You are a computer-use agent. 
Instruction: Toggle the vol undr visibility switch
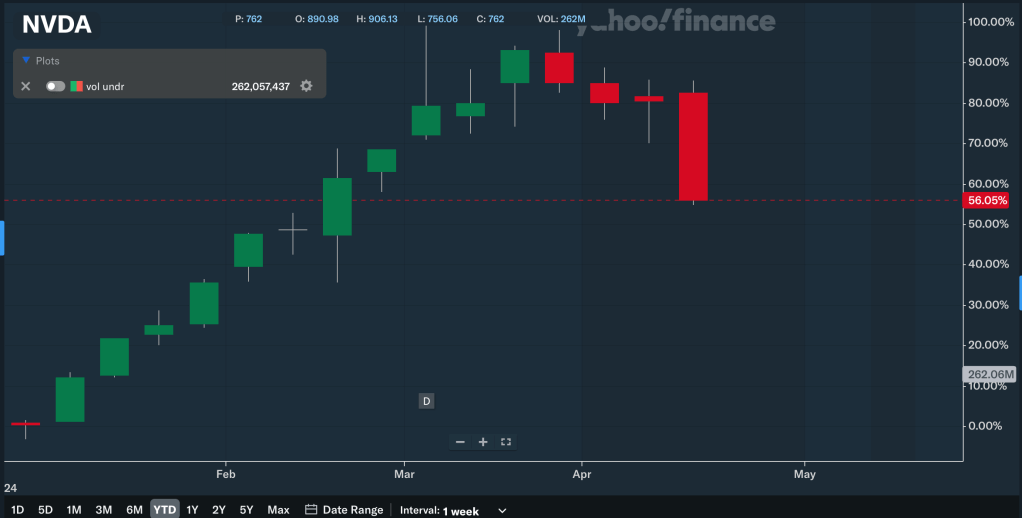(x=55, y=87)
